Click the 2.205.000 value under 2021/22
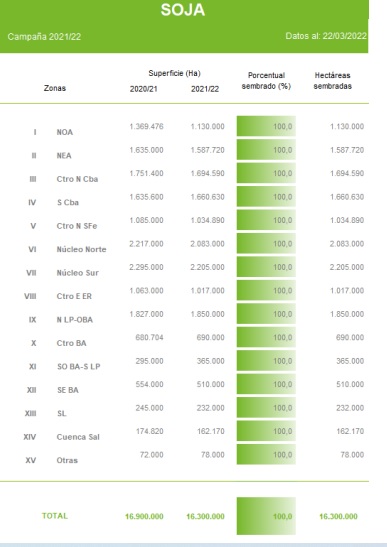387x547 pixels. 207,267
